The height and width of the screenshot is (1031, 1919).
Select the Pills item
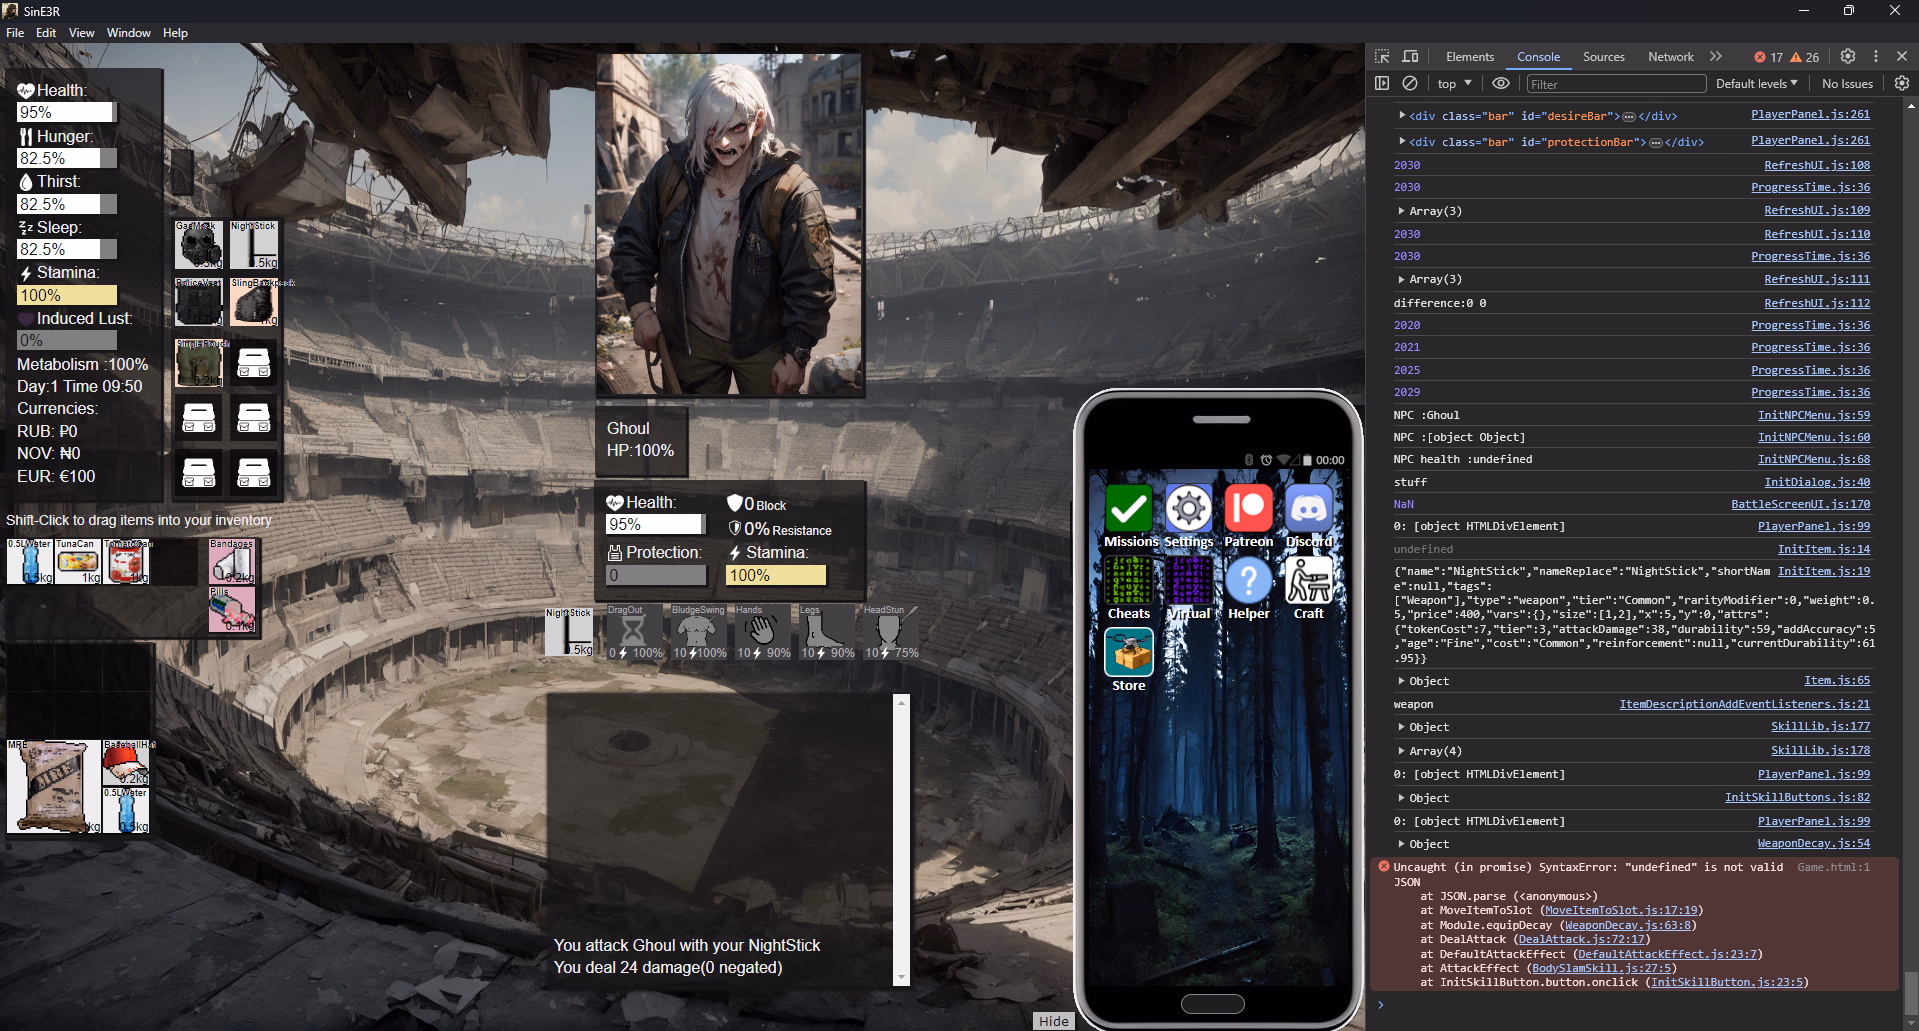coord(232,610)
